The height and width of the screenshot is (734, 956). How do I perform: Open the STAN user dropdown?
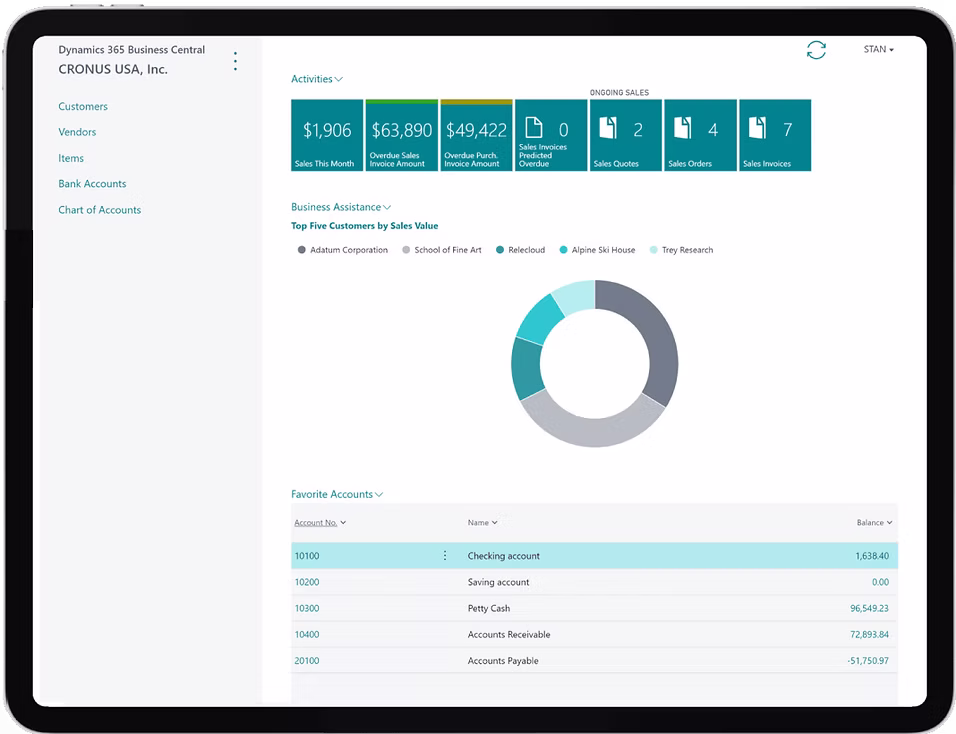(879, 49)
